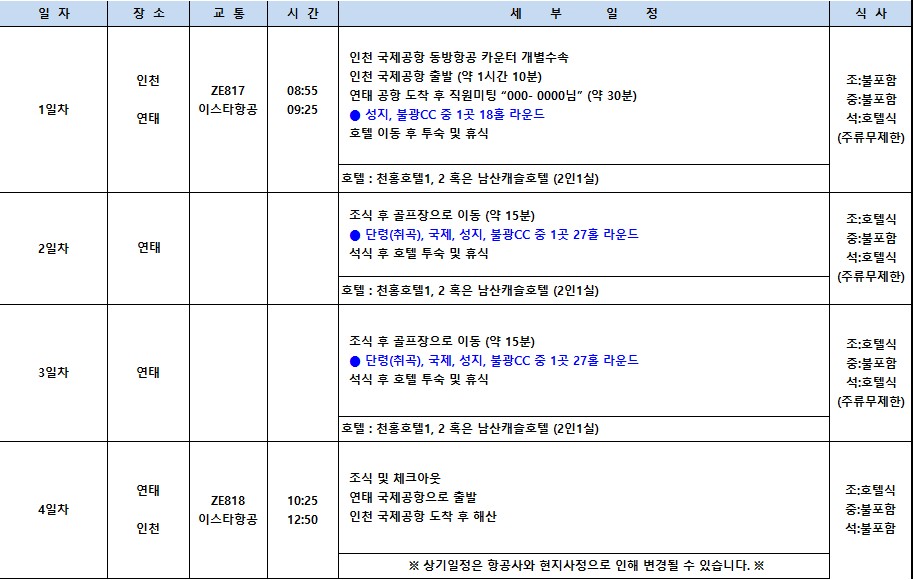Click 연태 in the 4일차 row
The image size is (915, 580).
(x=148, y=490)
